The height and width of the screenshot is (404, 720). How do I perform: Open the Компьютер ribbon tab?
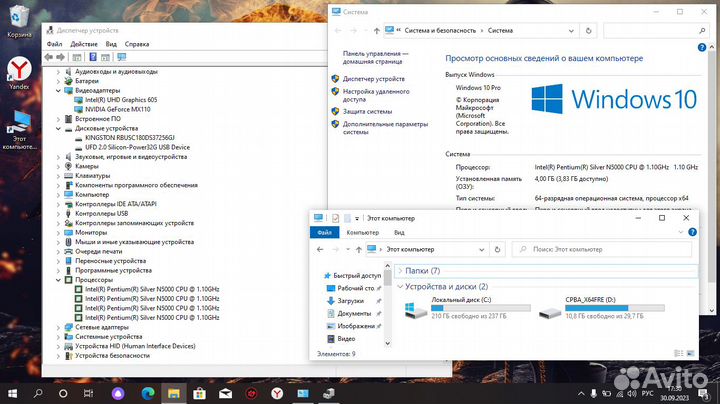click(x=362, y=232)
